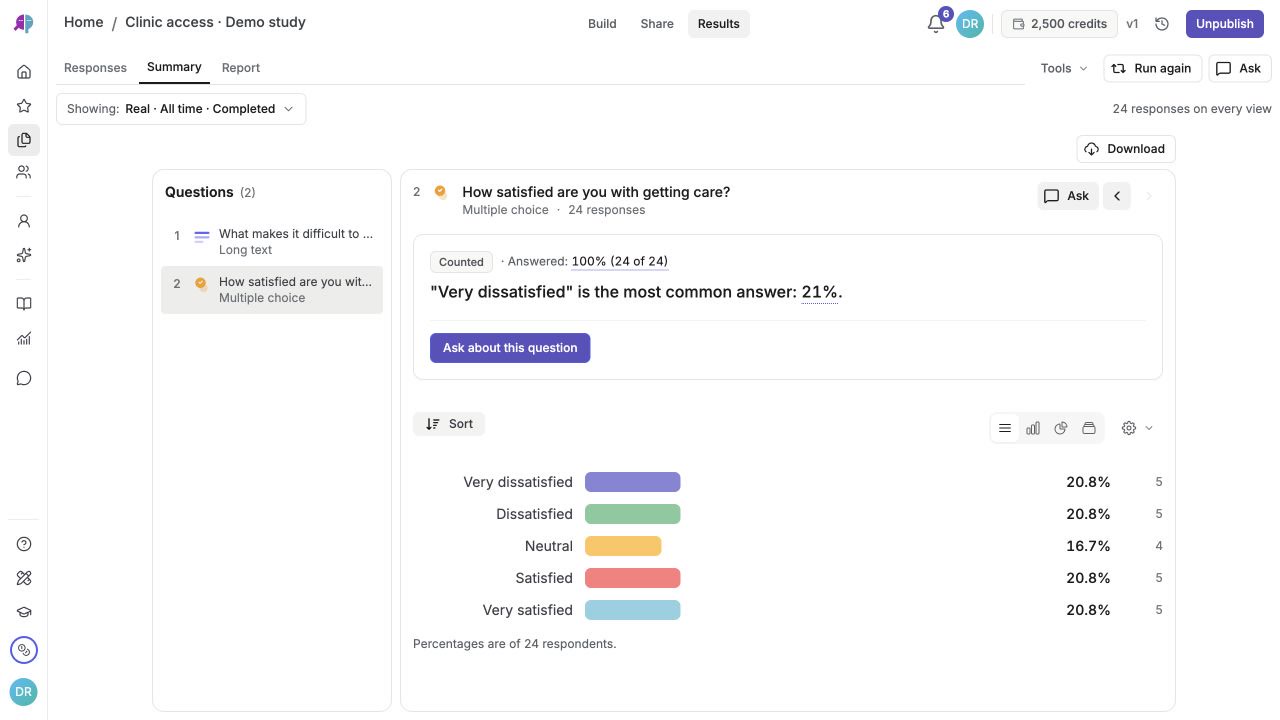This screenshot has width=1280, height=720.
Task: Select the Results tab
Action: (719, 24)
